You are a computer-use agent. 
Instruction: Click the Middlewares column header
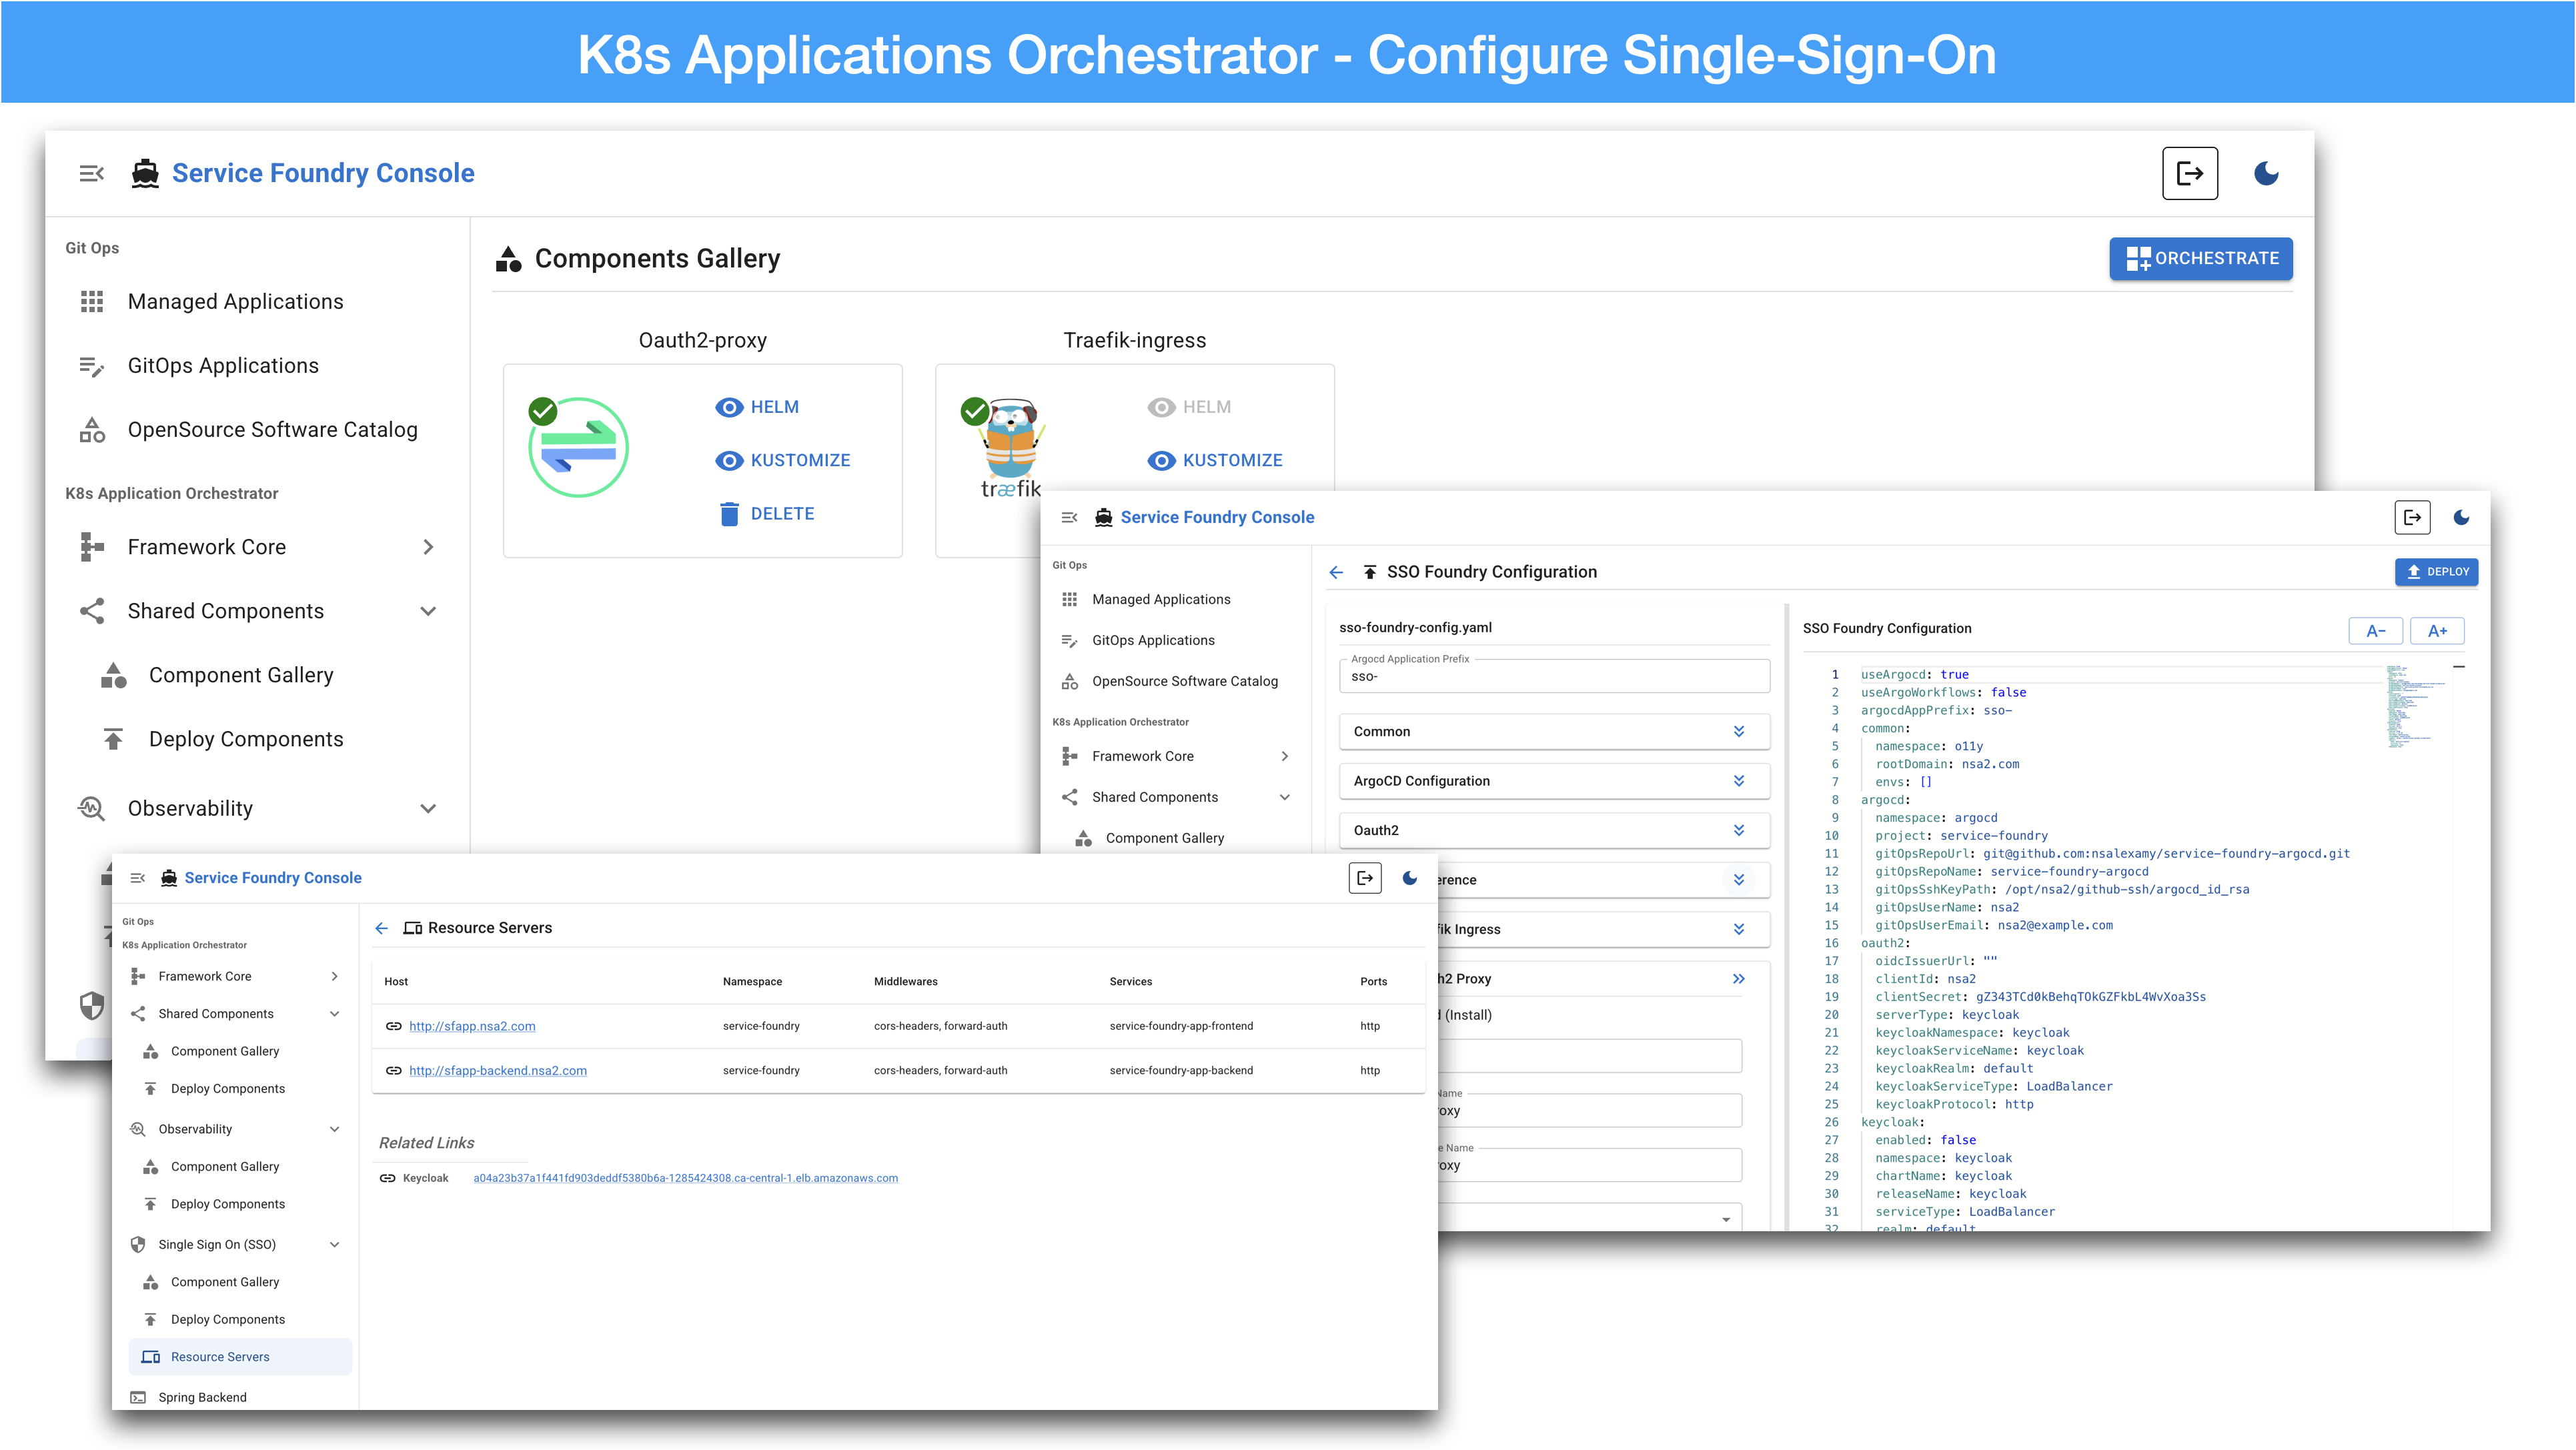click(906, 981)
